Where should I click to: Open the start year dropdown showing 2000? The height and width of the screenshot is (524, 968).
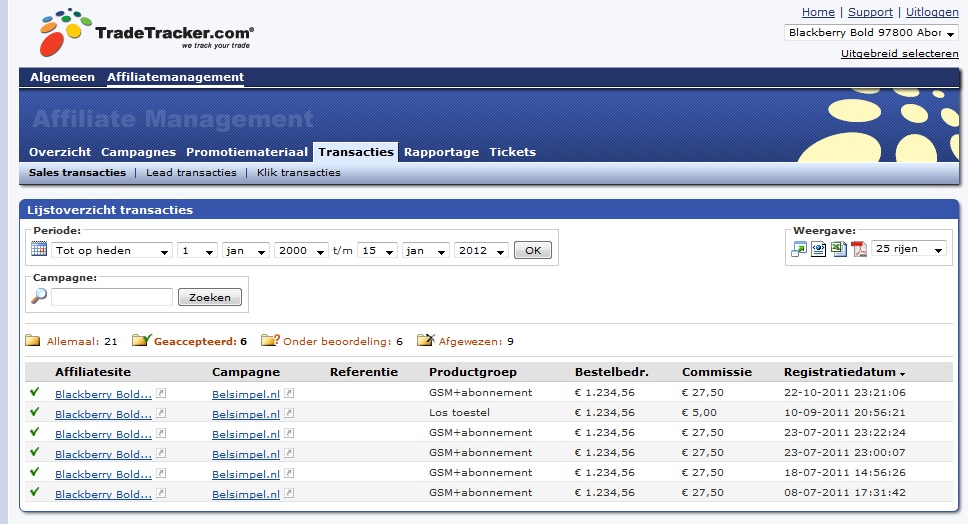[x=301, y=250]
